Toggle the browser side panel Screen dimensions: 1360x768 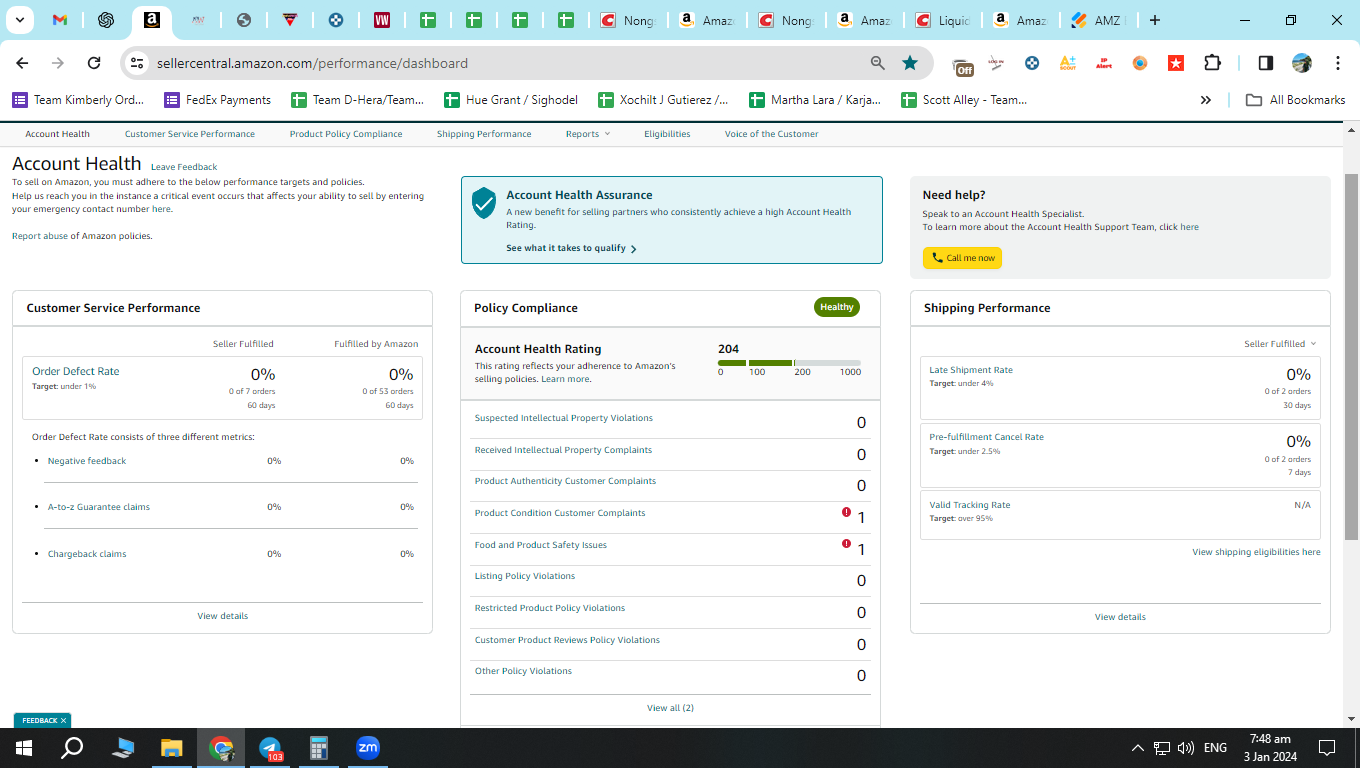coord(1265,63)
